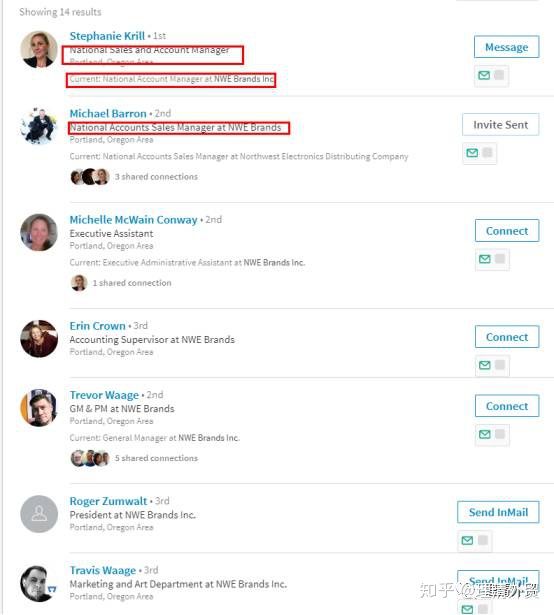The height and width of the screenshot is (615, 554).
Task: Connect with Erin Crown
Action: pos(507,337)
